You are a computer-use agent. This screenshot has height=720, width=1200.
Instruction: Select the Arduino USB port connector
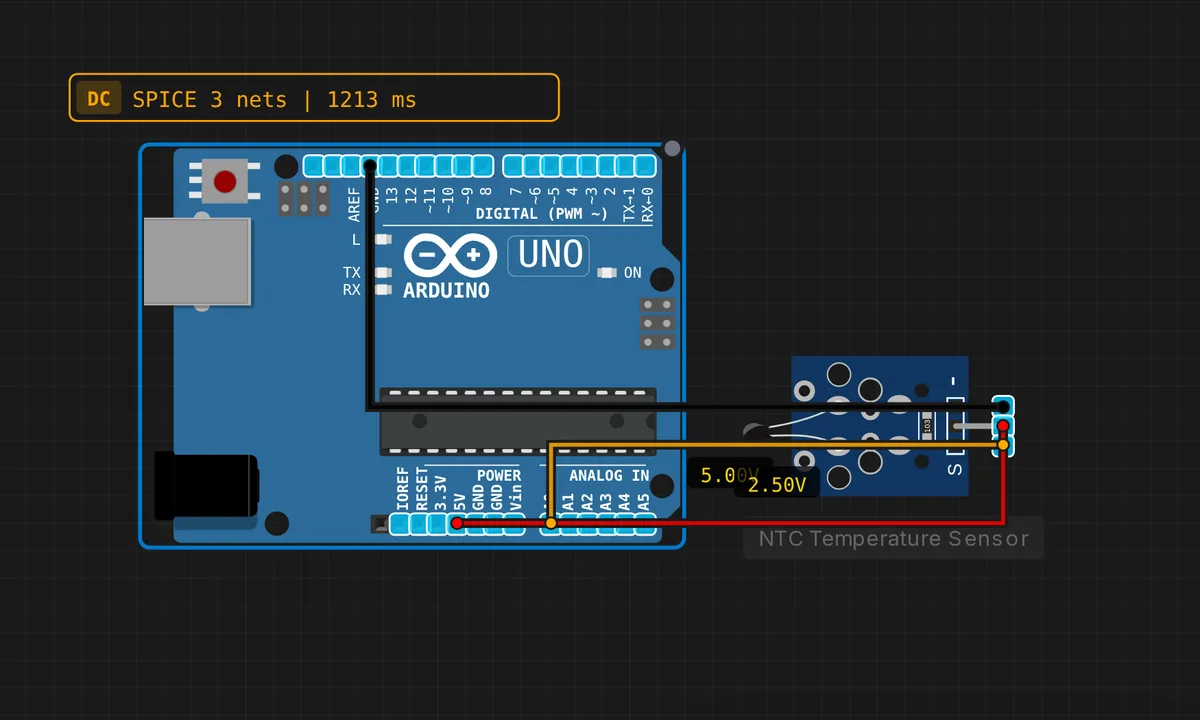197,261
